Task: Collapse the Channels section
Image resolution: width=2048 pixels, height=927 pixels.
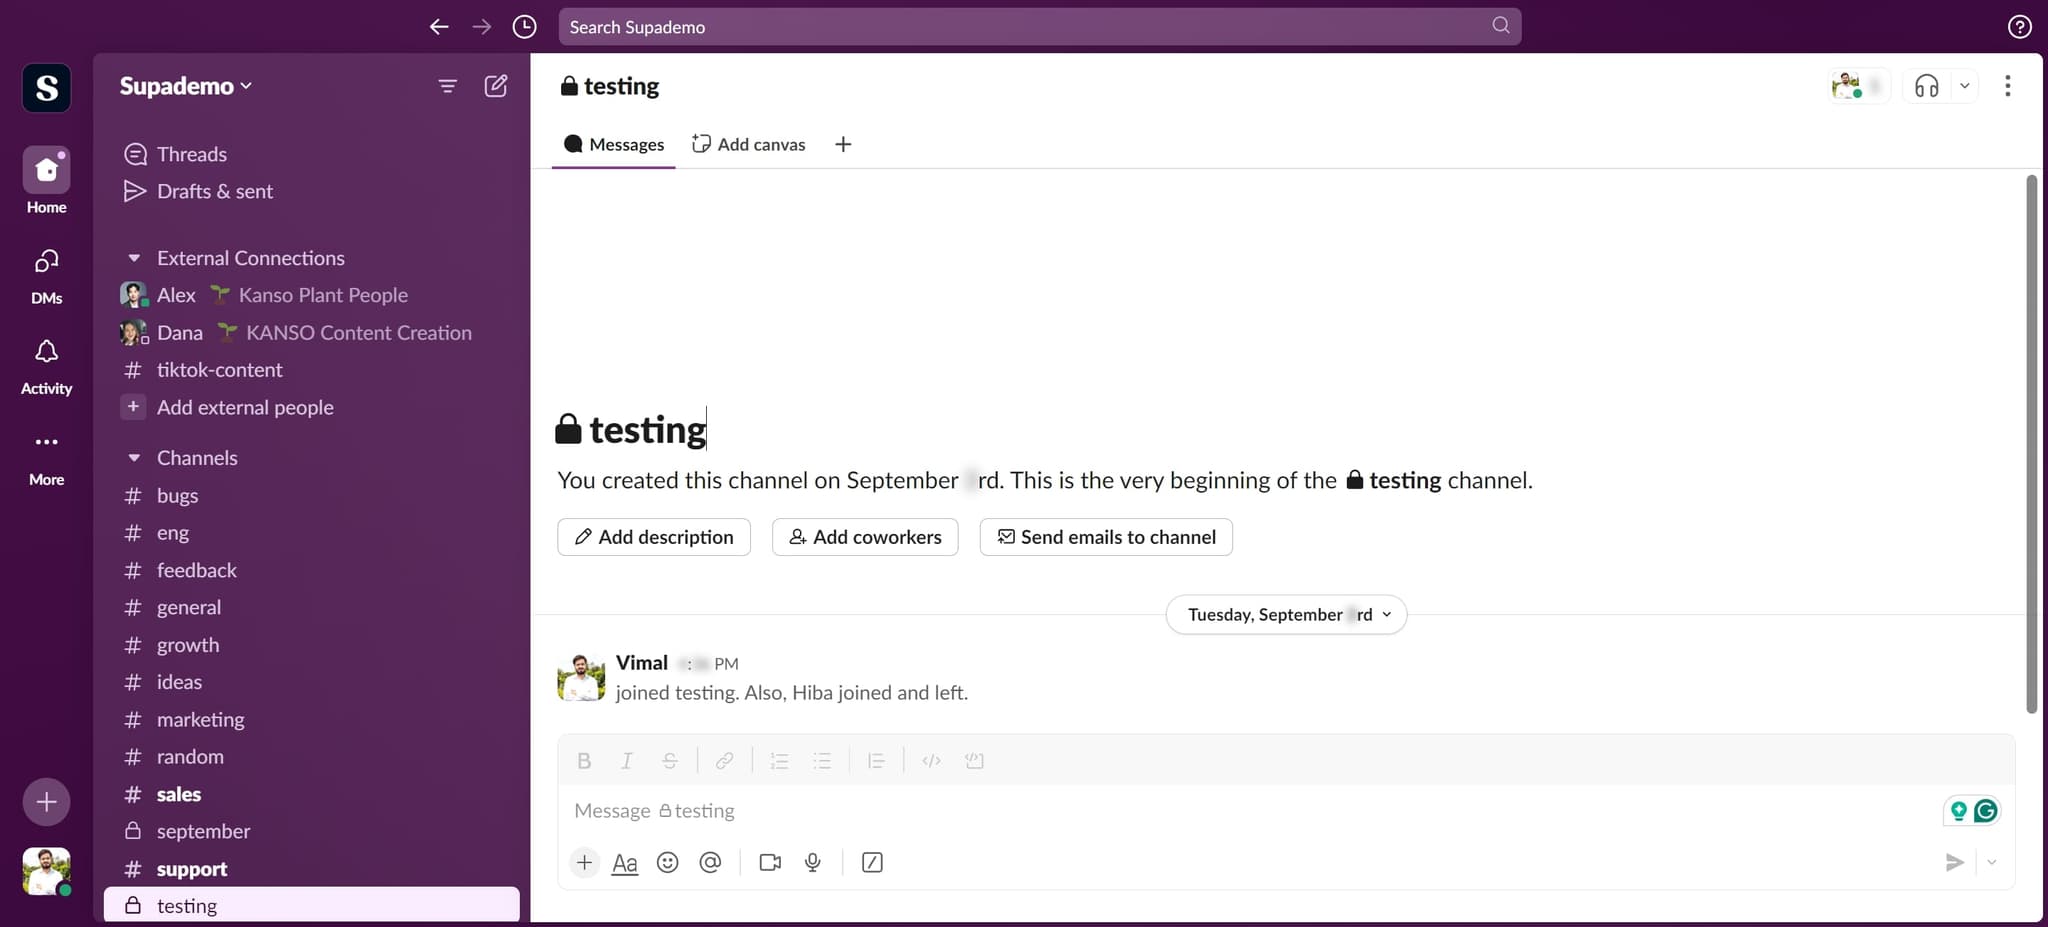Action: coord(134,458)
